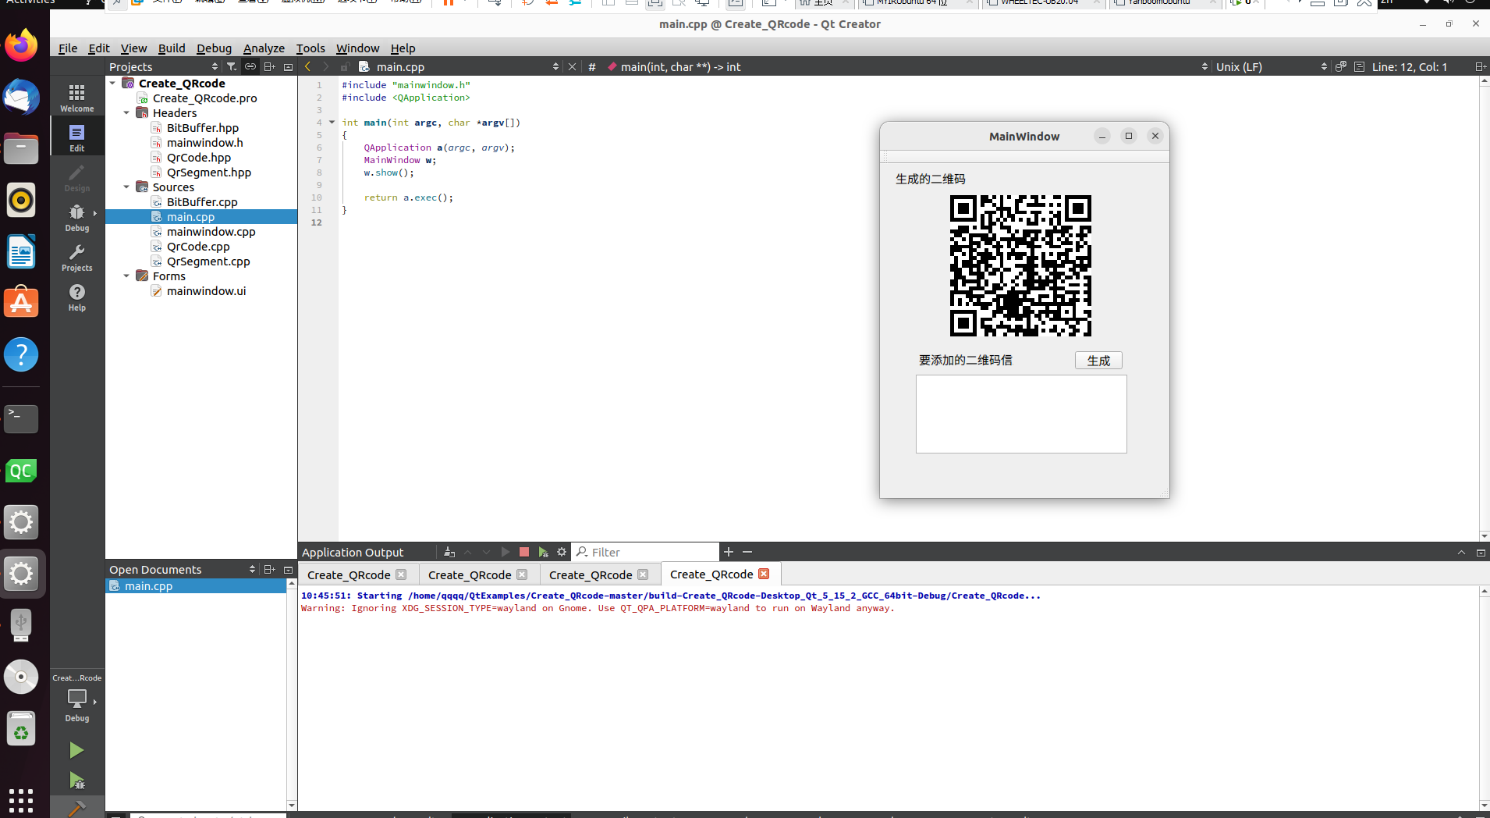Go back in editor navigation history
This screenshot has height=818, width=1490.
coord(308,67)
